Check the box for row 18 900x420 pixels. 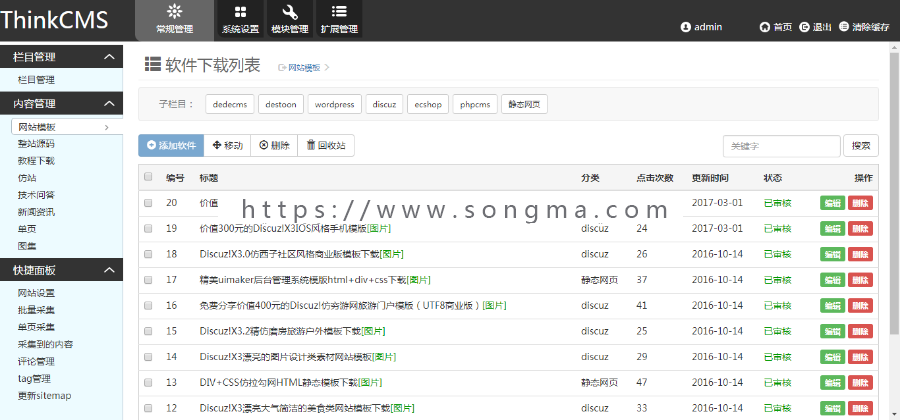click(148, 254)
